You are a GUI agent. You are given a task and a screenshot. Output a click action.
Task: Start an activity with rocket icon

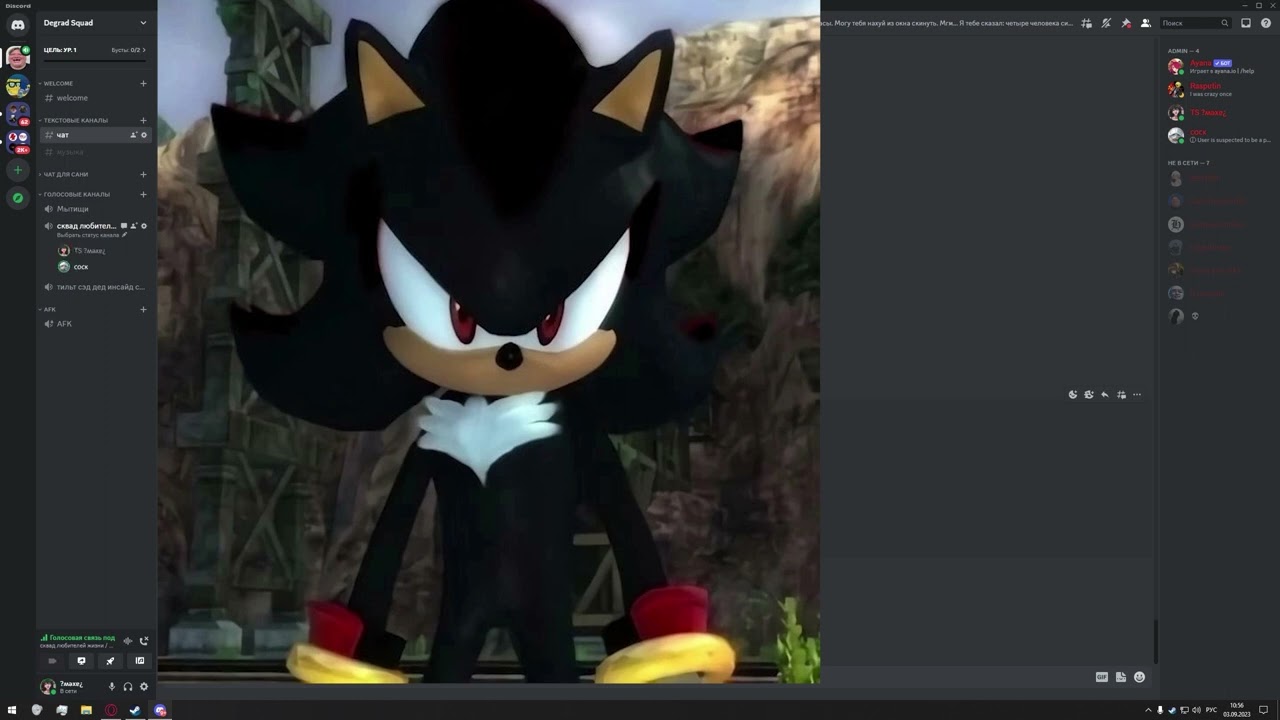(111, 661)
